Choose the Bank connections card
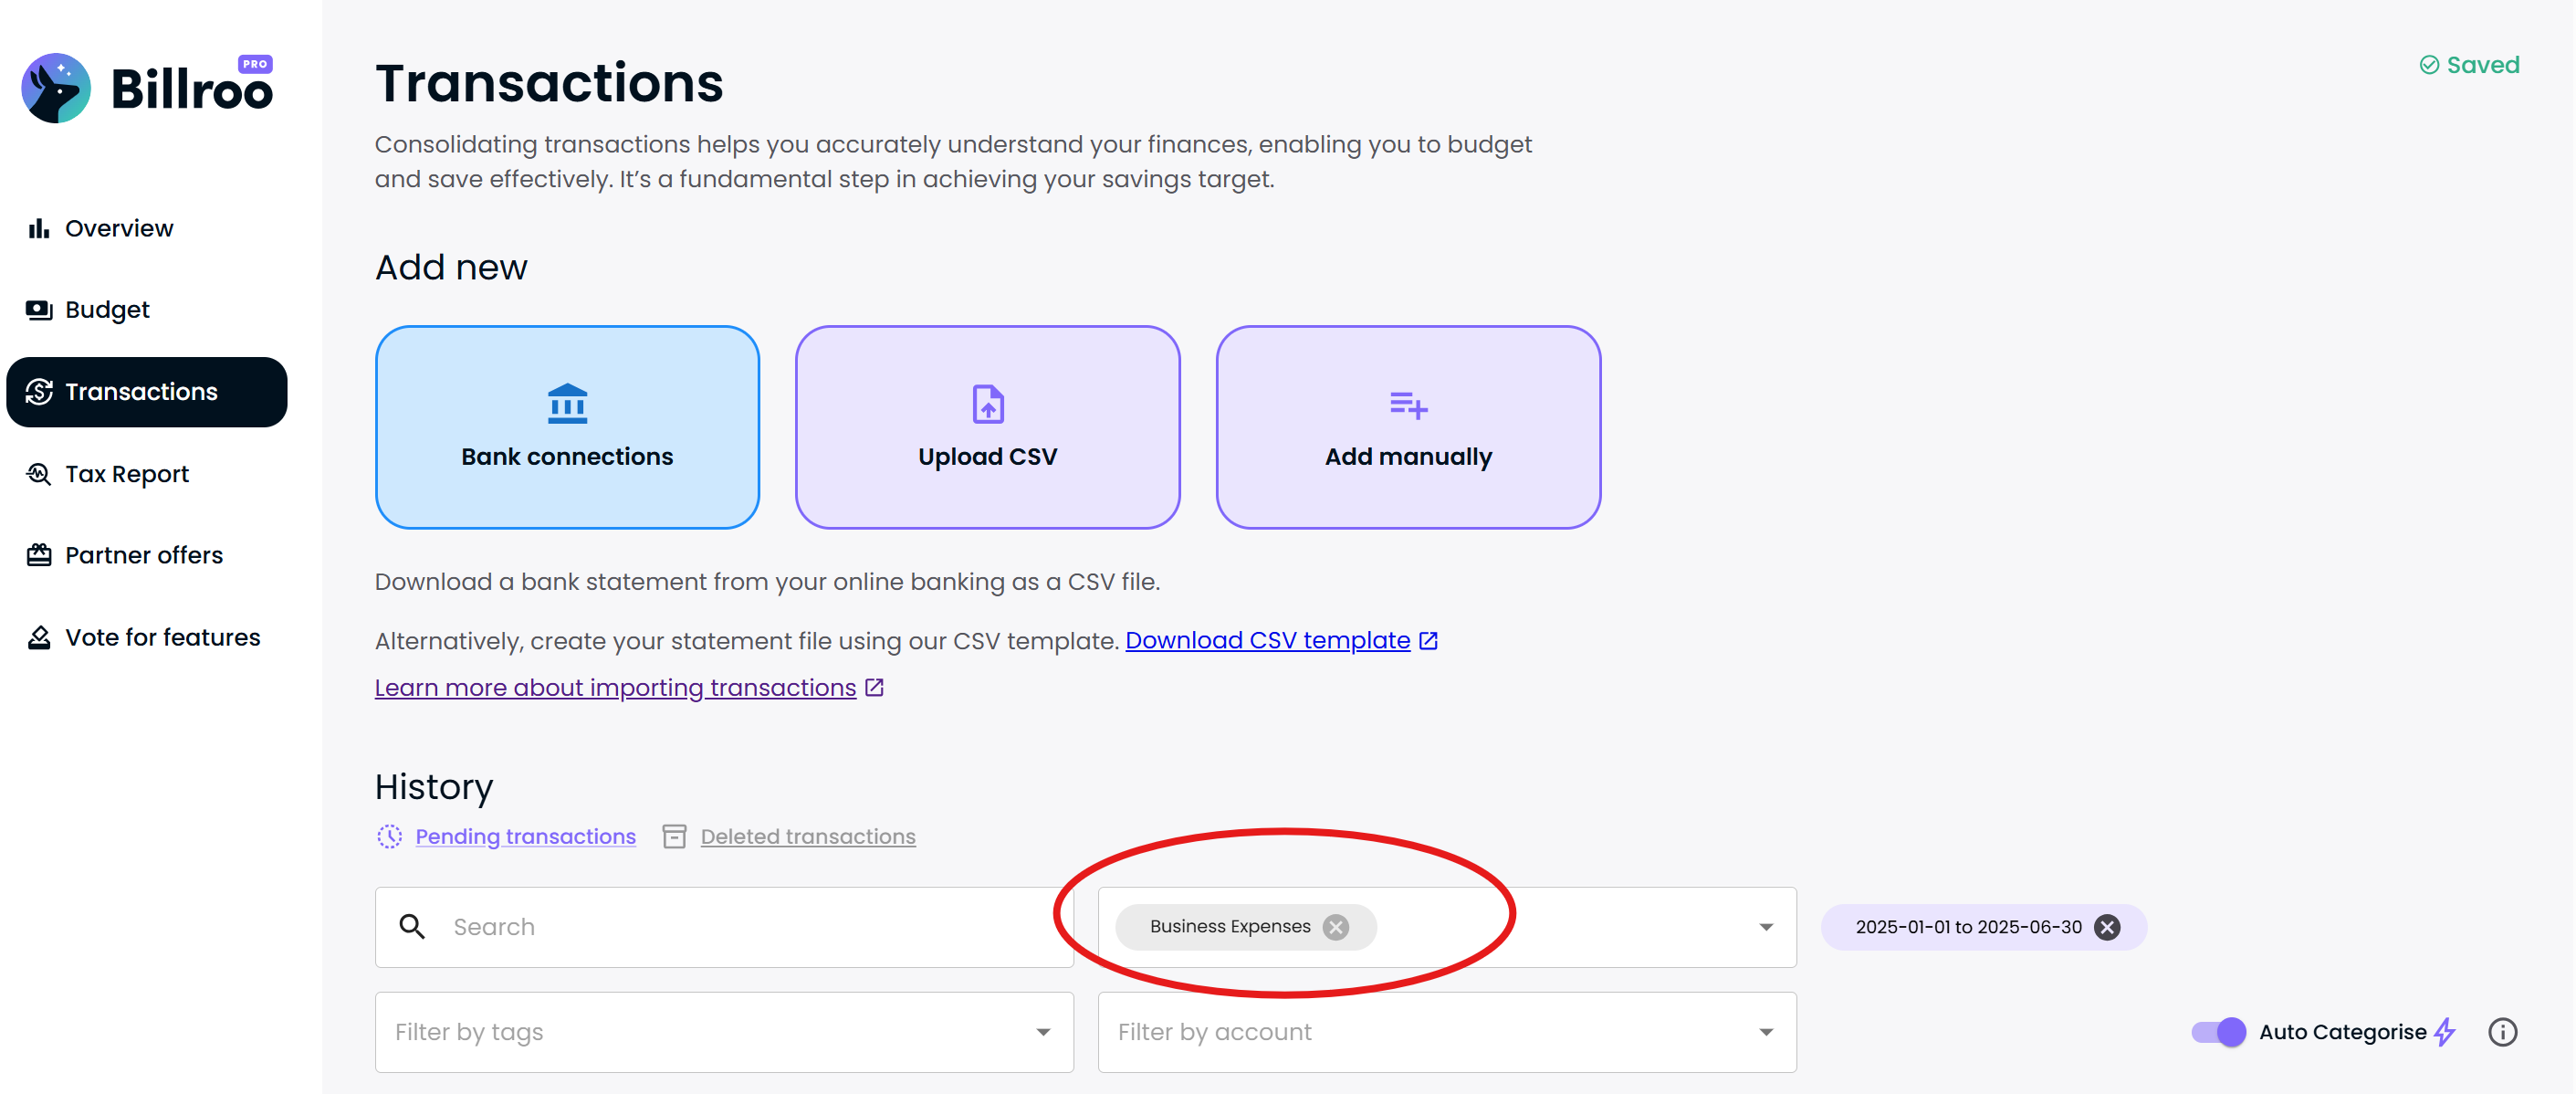2576x1094 pixels. [x=567, y=427]
